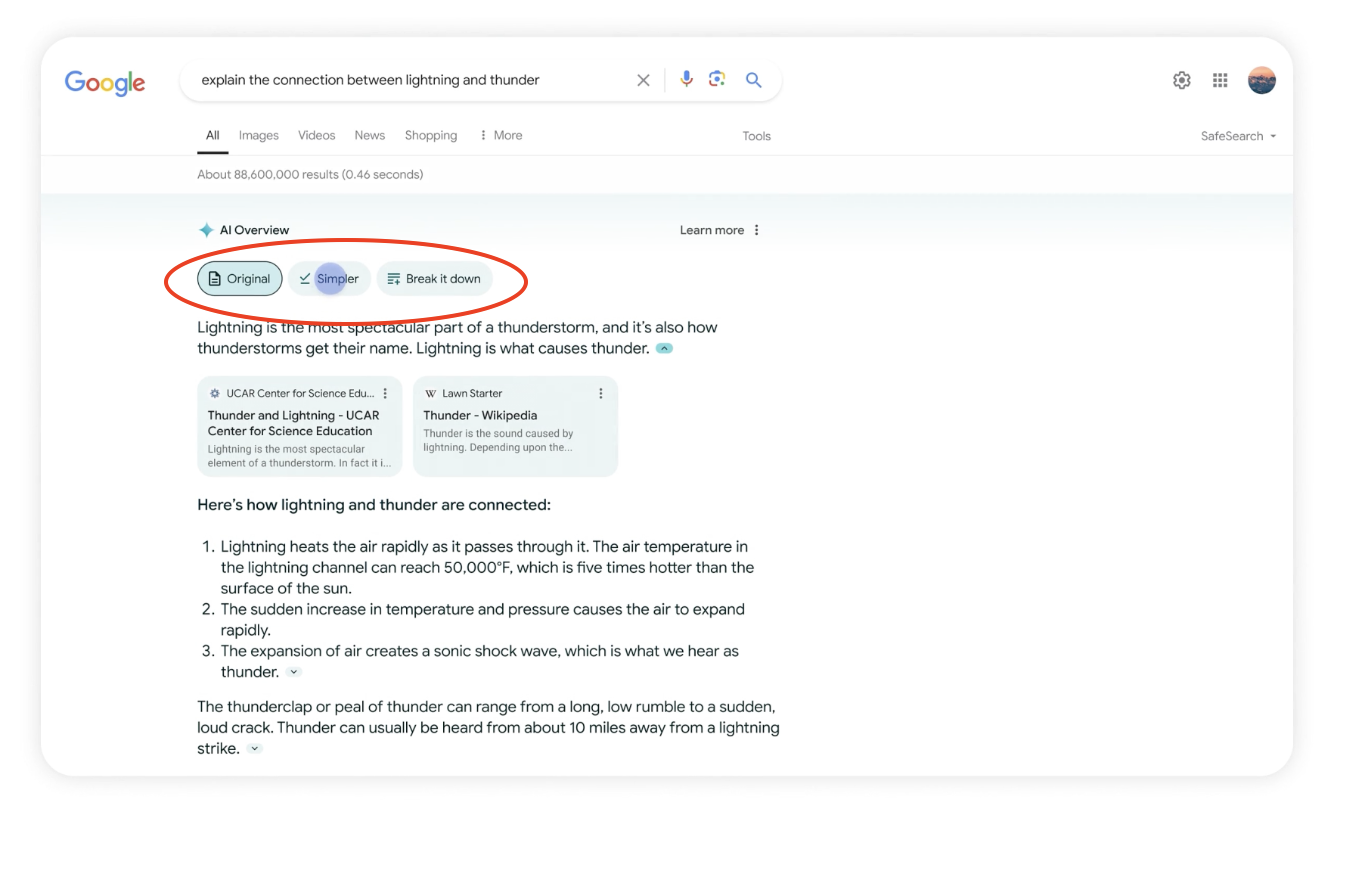Open Google Lens image search icon
The width and height of the screenshot is (1354, 884).
(717, 79)
